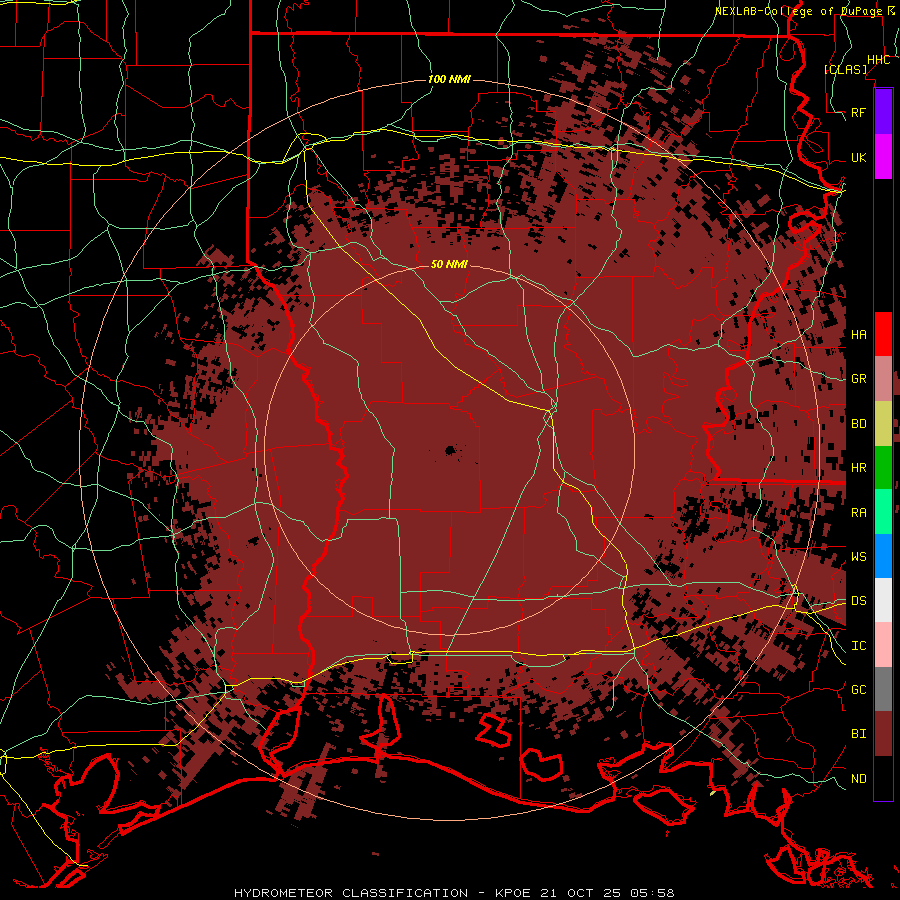Screen dimensions: 900x900
Task: Click the '21 OCT 25' date text
Action: click(x=581, y=893)
